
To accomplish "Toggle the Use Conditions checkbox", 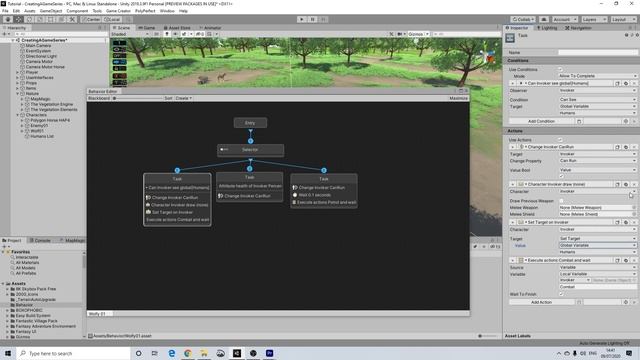I will [x=560, y=69].
